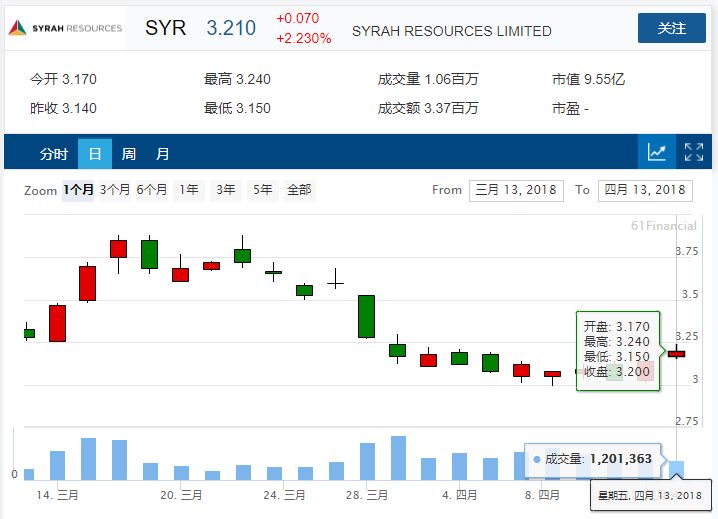718x519 pixels.
Task: Click the +0.070 price change
Action: [x=298, y=18]
